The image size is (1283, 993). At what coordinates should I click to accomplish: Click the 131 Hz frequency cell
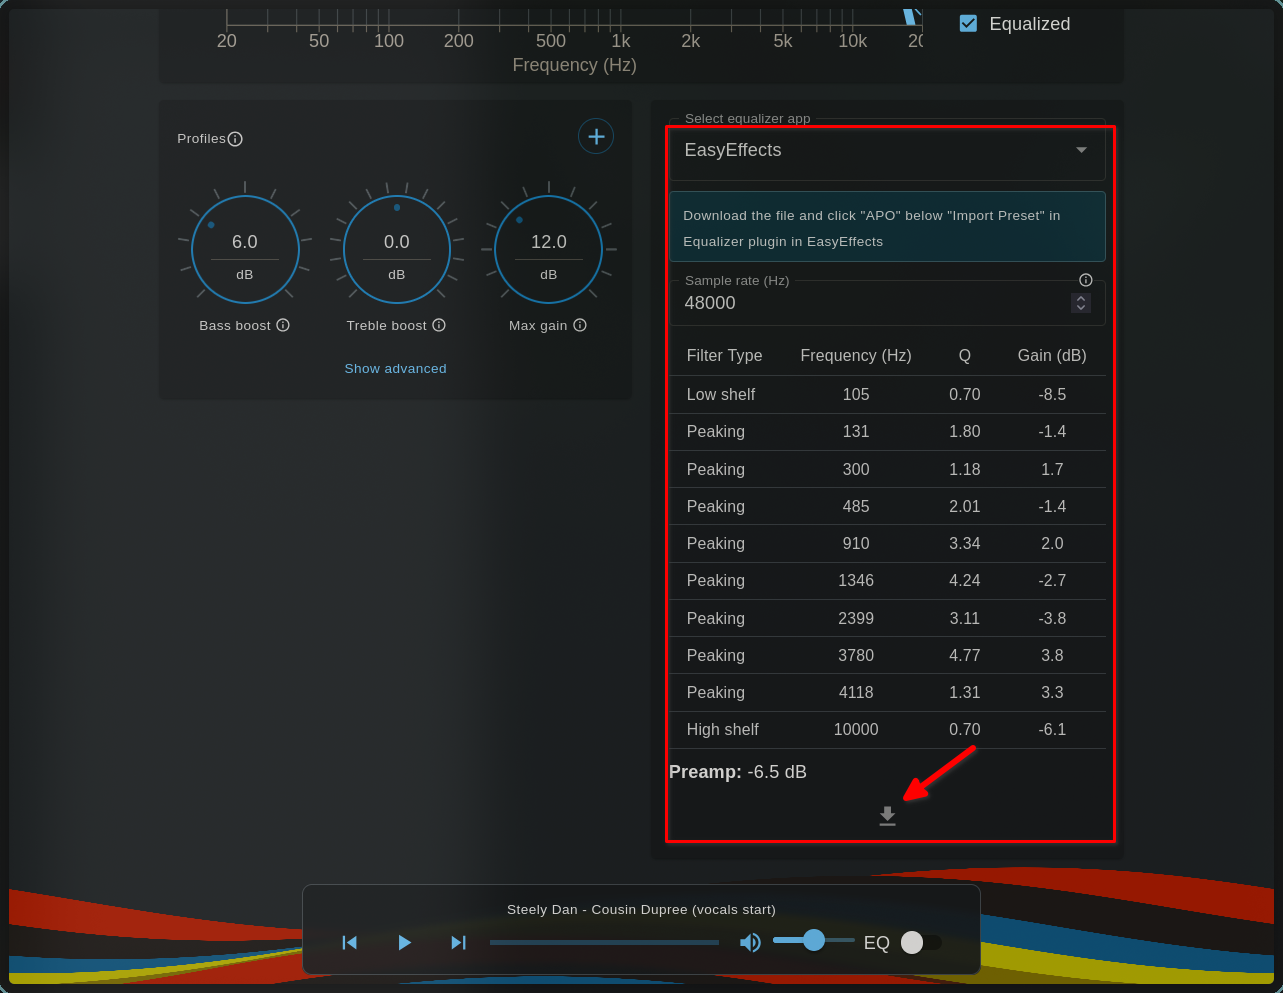click(x=856, y=431)
